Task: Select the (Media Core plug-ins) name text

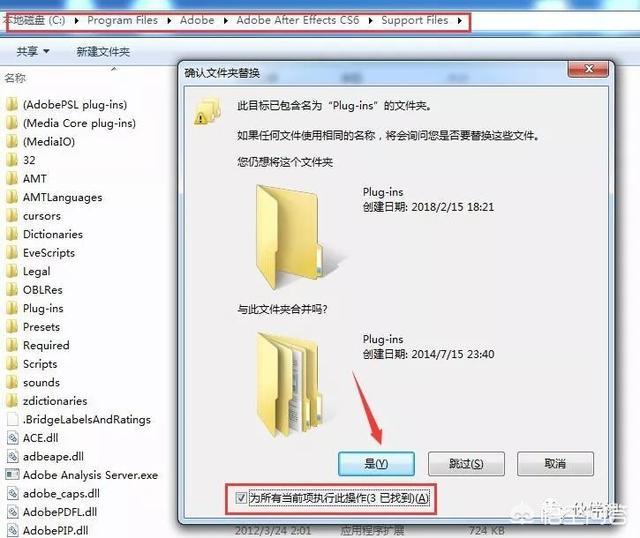Action: (79, 123)
